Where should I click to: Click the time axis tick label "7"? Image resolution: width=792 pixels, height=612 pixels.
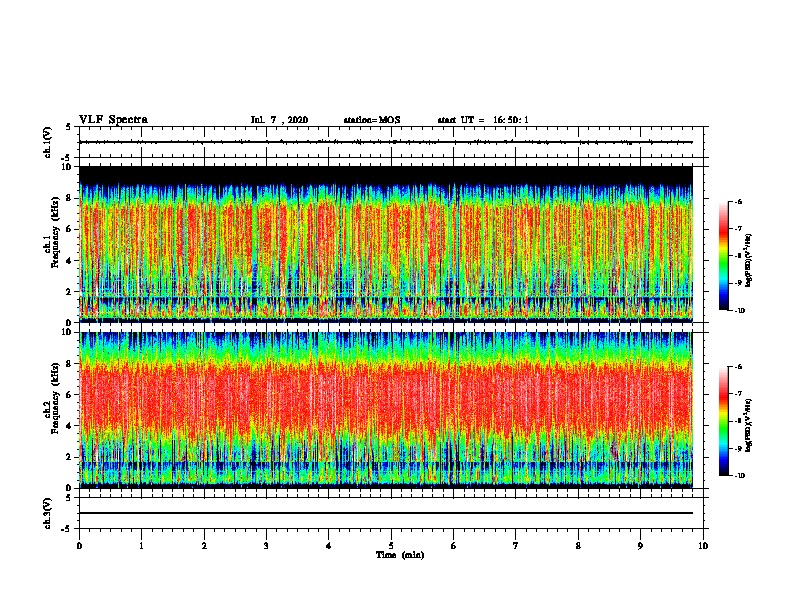point(516,546)
